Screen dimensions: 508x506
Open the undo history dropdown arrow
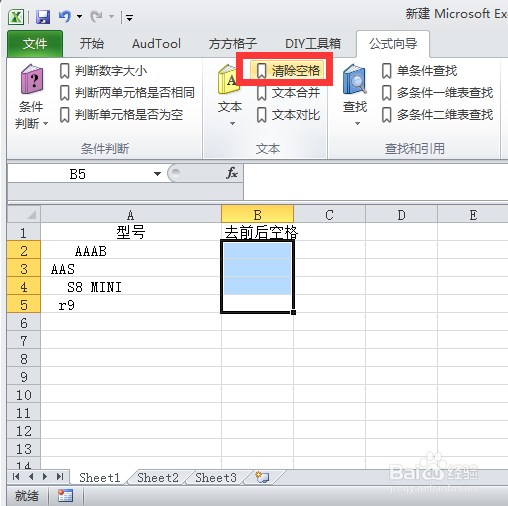tap(79, 16)
